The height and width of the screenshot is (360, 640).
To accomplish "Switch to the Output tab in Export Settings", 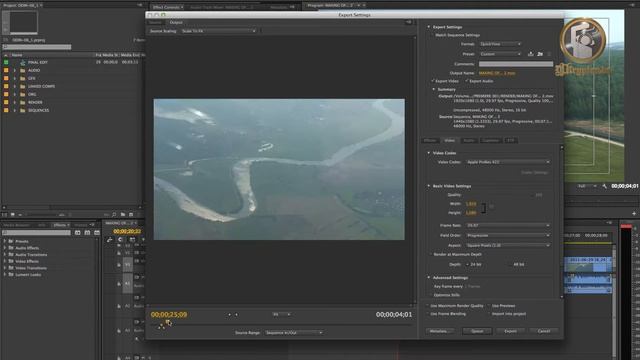I will [x=176, y=22].
